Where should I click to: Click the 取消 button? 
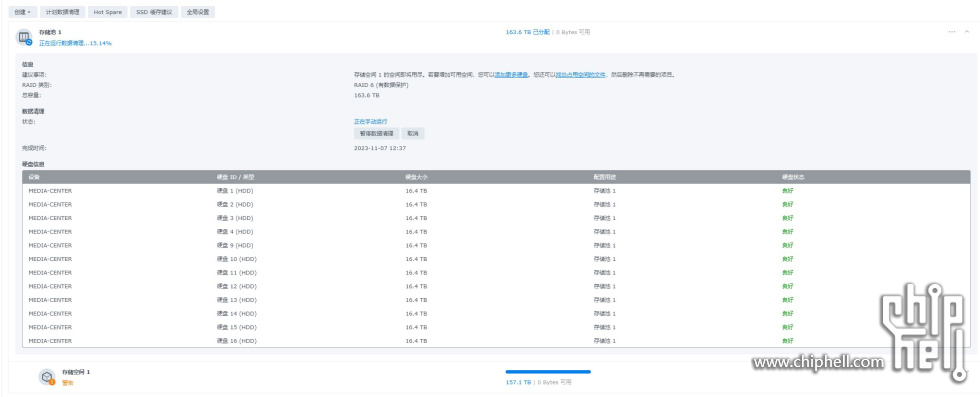click(x=413, y=134)
